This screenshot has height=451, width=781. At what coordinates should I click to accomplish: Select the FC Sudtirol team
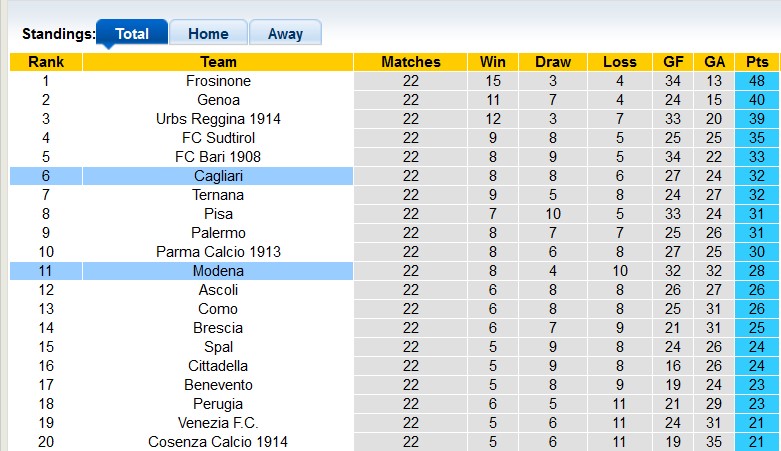[x=218, y=138]
